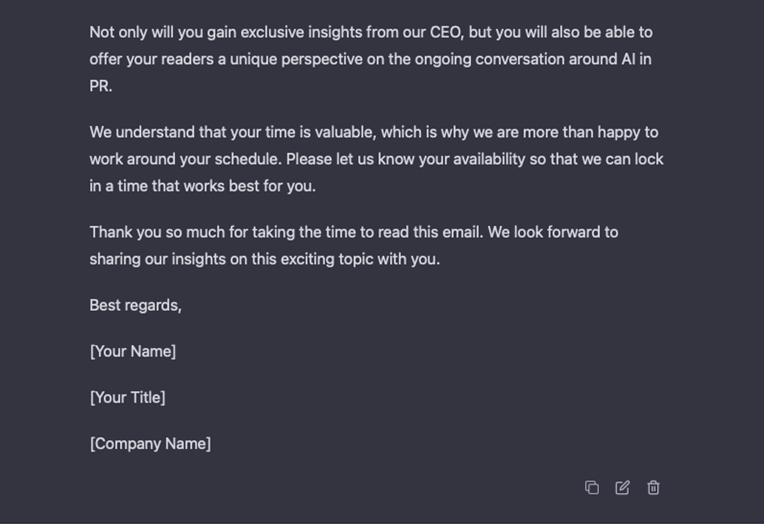764x524 pixels.
Task: Click the [Your Name] placeholder text
Action: point(133,351)
